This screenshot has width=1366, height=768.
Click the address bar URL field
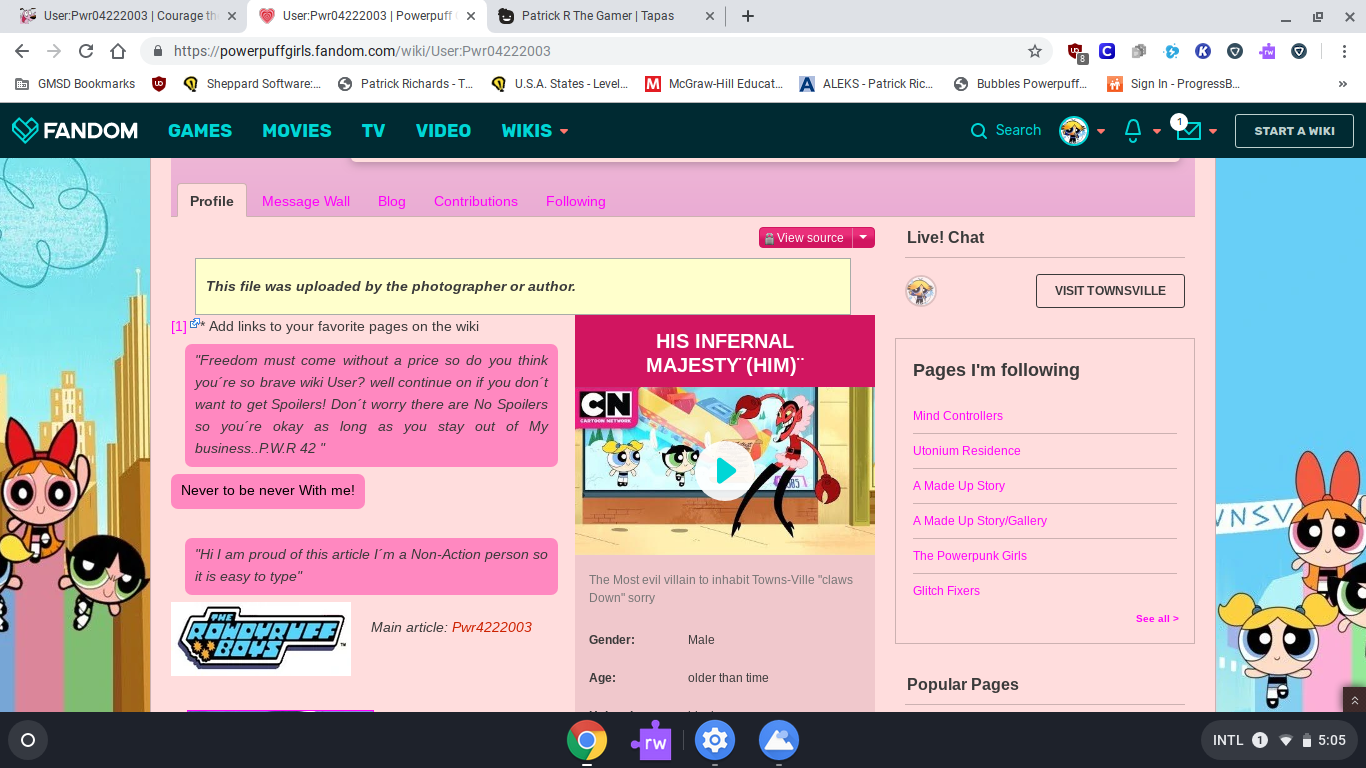tap(590, 51)
